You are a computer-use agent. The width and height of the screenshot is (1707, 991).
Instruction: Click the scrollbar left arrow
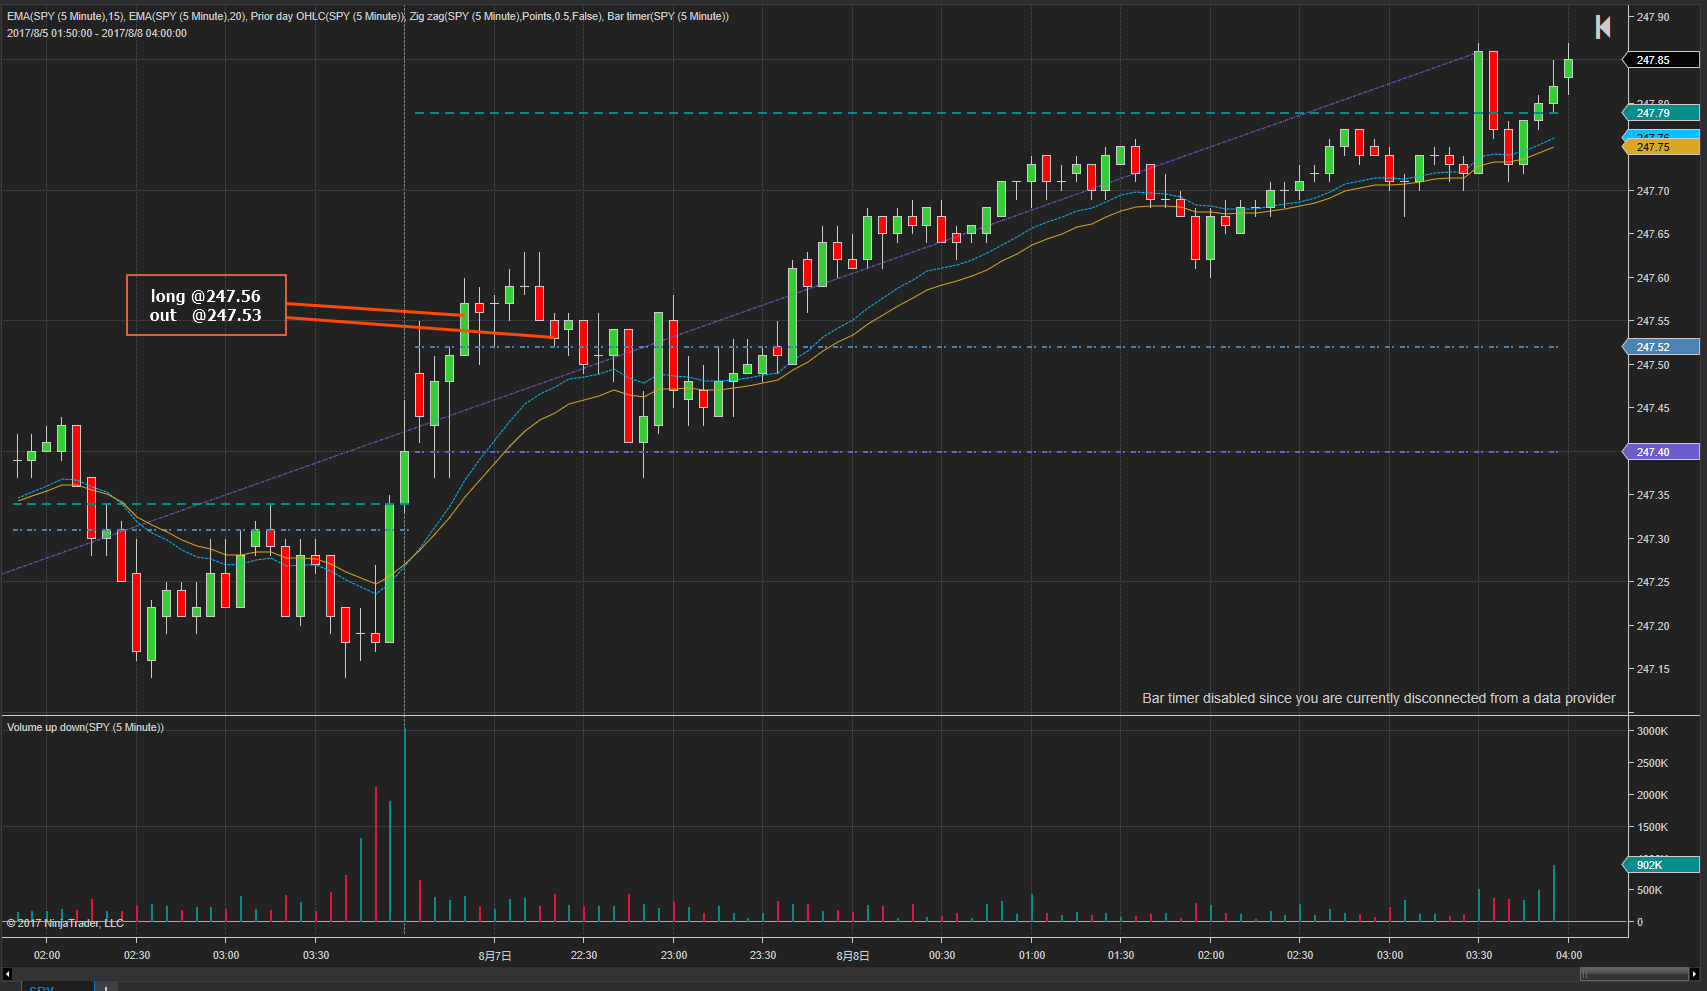tap(7, 973)
